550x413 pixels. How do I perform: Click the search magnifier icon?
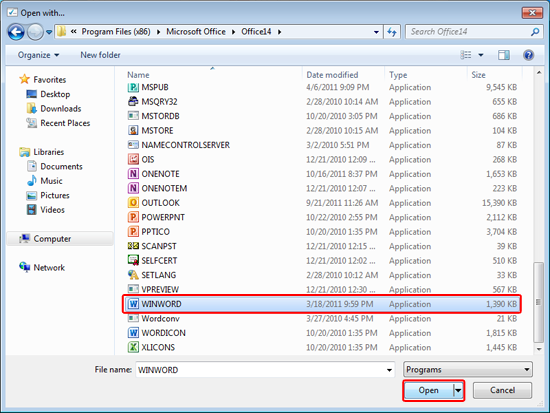pyautogui.click(x=535, y=32)
